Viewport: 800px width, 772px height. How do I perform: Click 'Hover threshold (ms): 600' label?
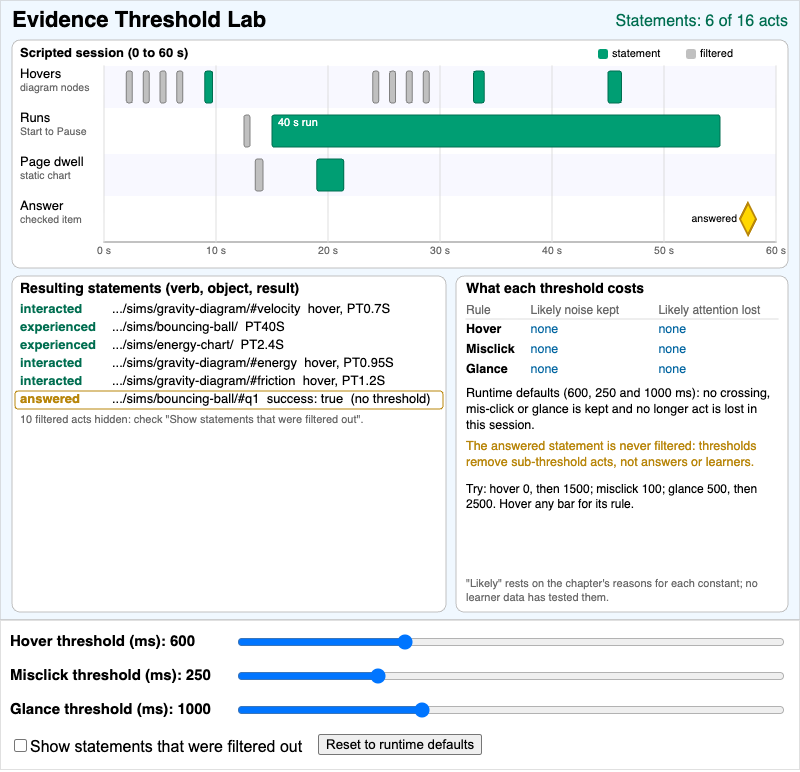(x=103, y=641)
